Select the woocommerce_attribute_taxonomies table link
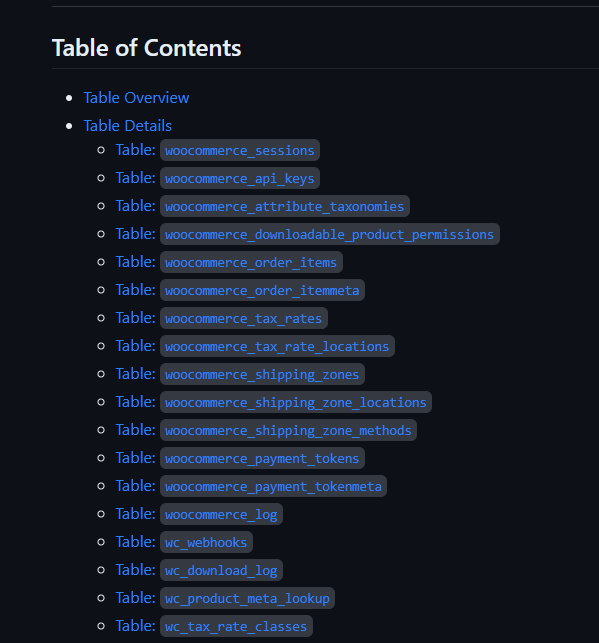The width and height of the screenshot is (599, 643). pos(262,206)
